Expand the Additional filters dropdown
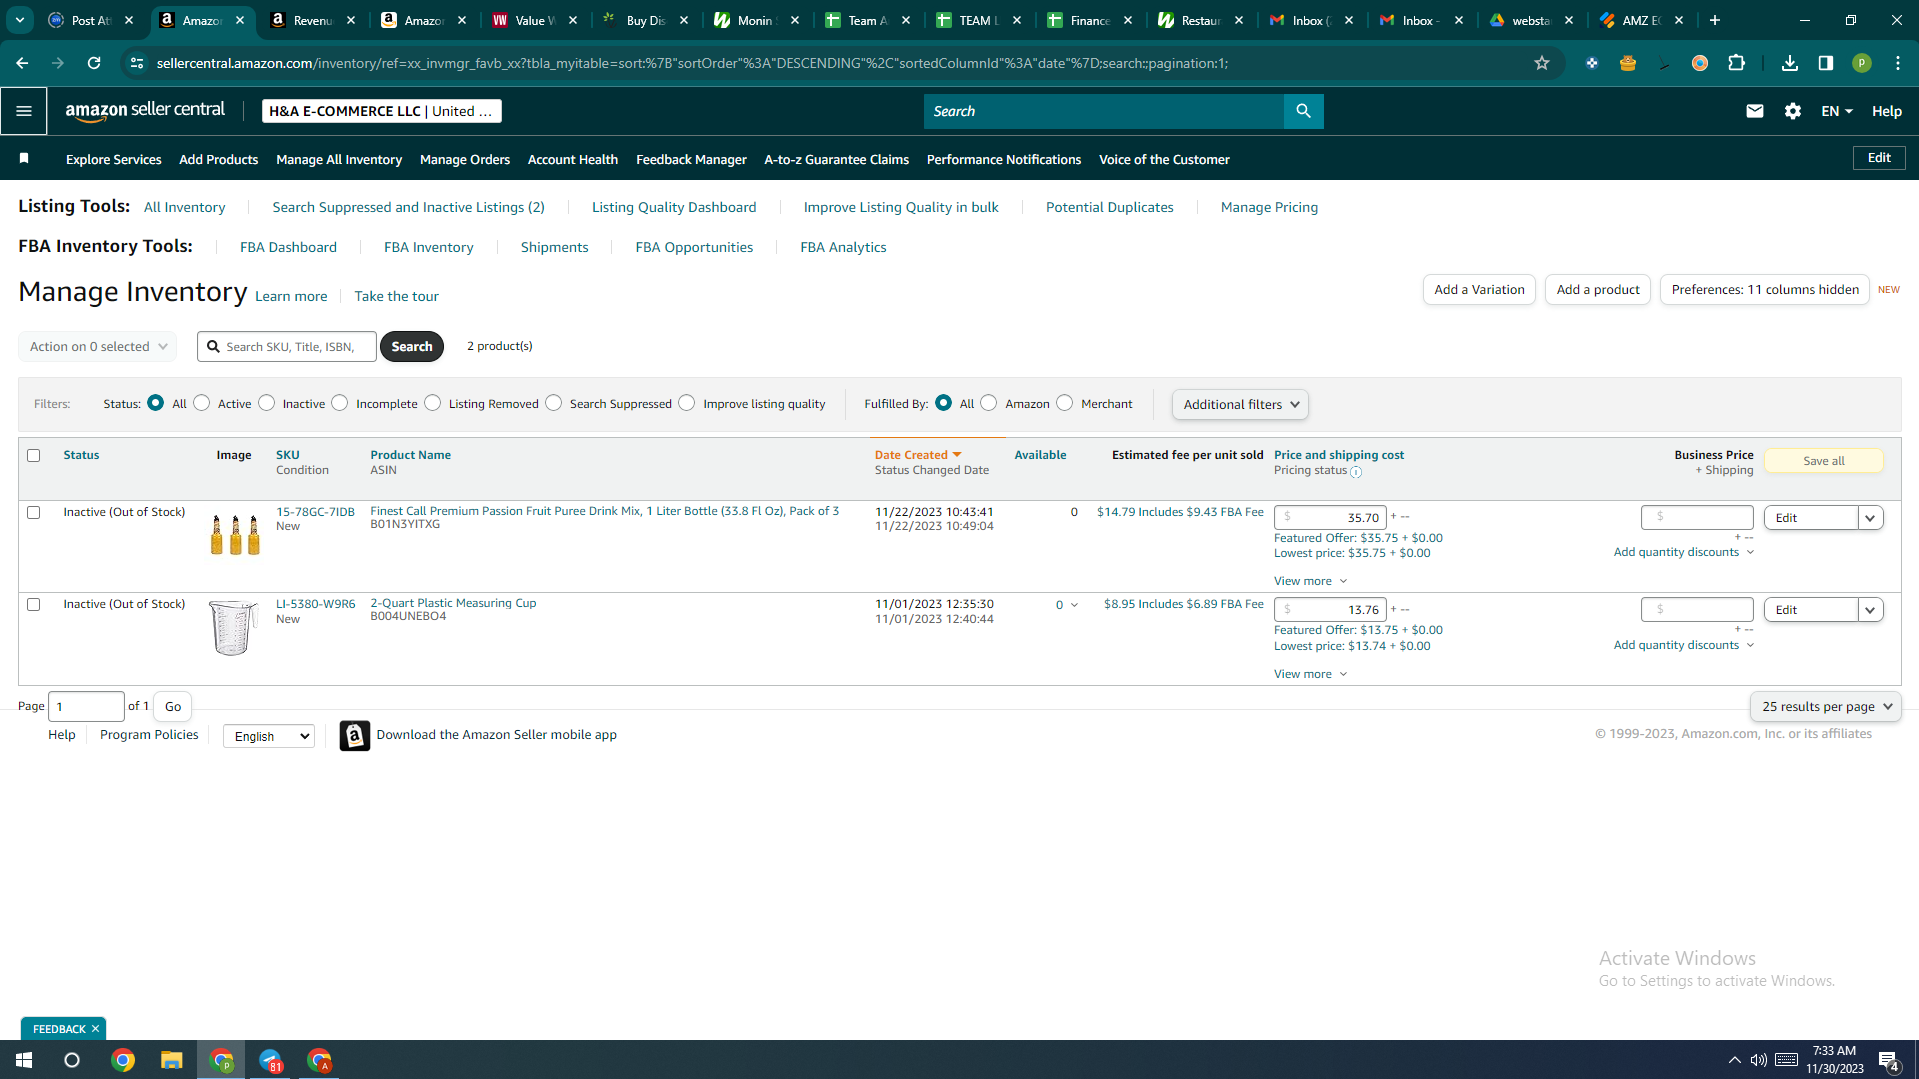This screenshot has width=1919, height=1079. (x=1240, y=404)
